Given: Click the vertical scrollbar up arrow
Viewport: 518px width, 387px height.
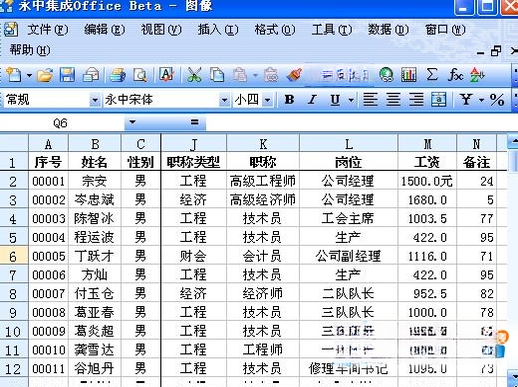Looking at the screenshot, I should coord(513,142).
